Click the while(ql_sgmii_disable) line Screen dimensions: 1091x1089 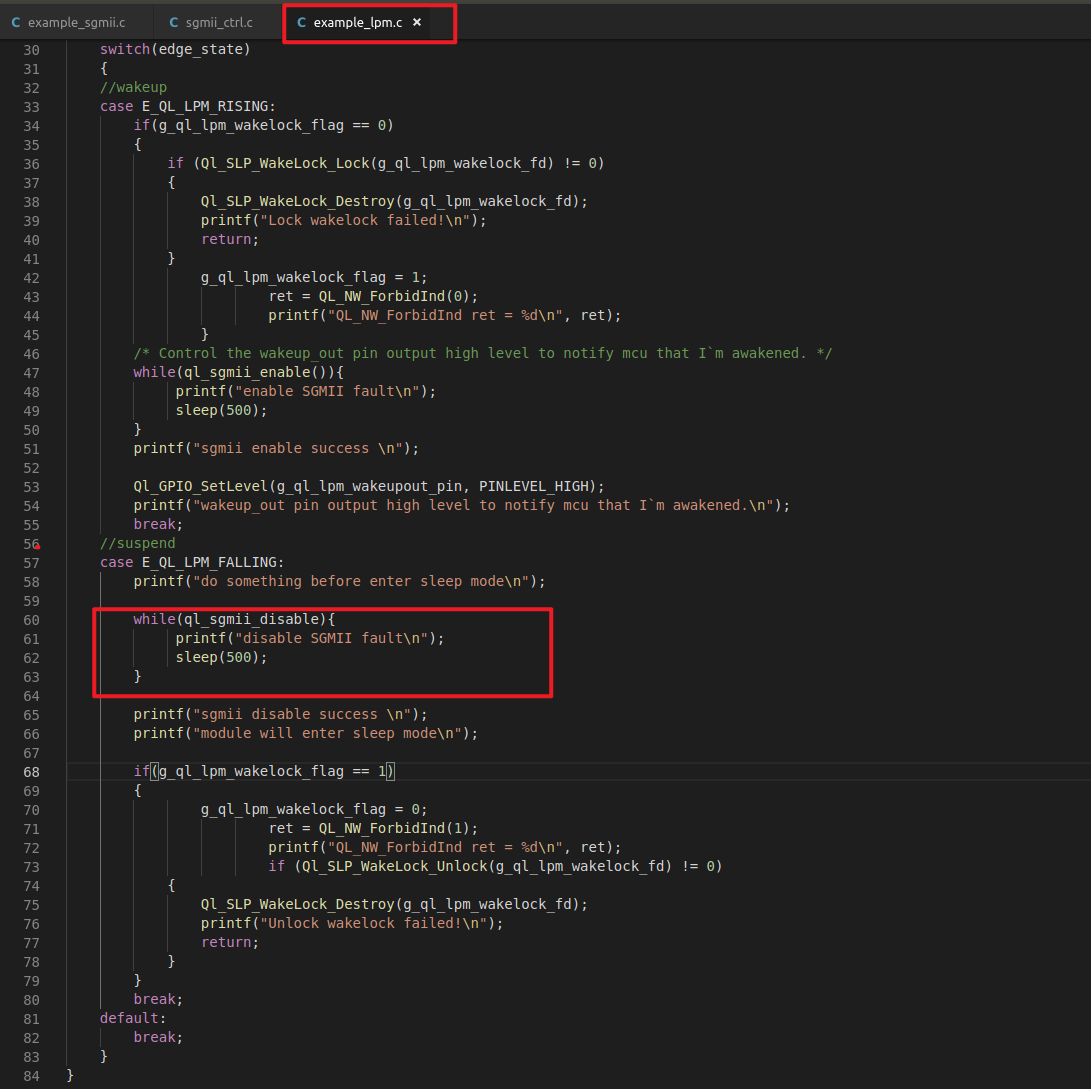[x=234, y=619]
